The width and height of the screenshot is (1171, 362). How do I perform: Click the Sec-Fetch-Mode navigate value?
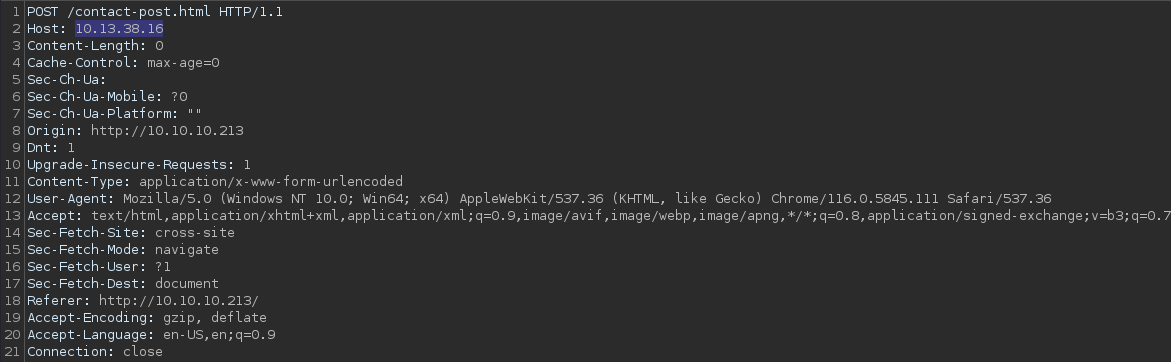(187, 250)
